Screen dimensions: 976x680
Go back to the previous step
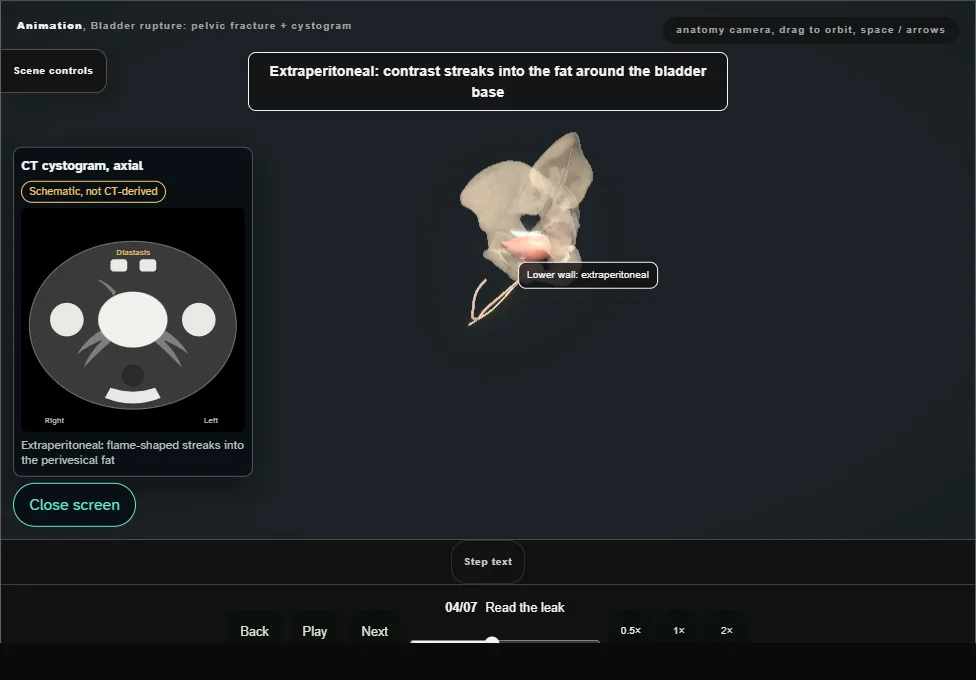point(255,631)
